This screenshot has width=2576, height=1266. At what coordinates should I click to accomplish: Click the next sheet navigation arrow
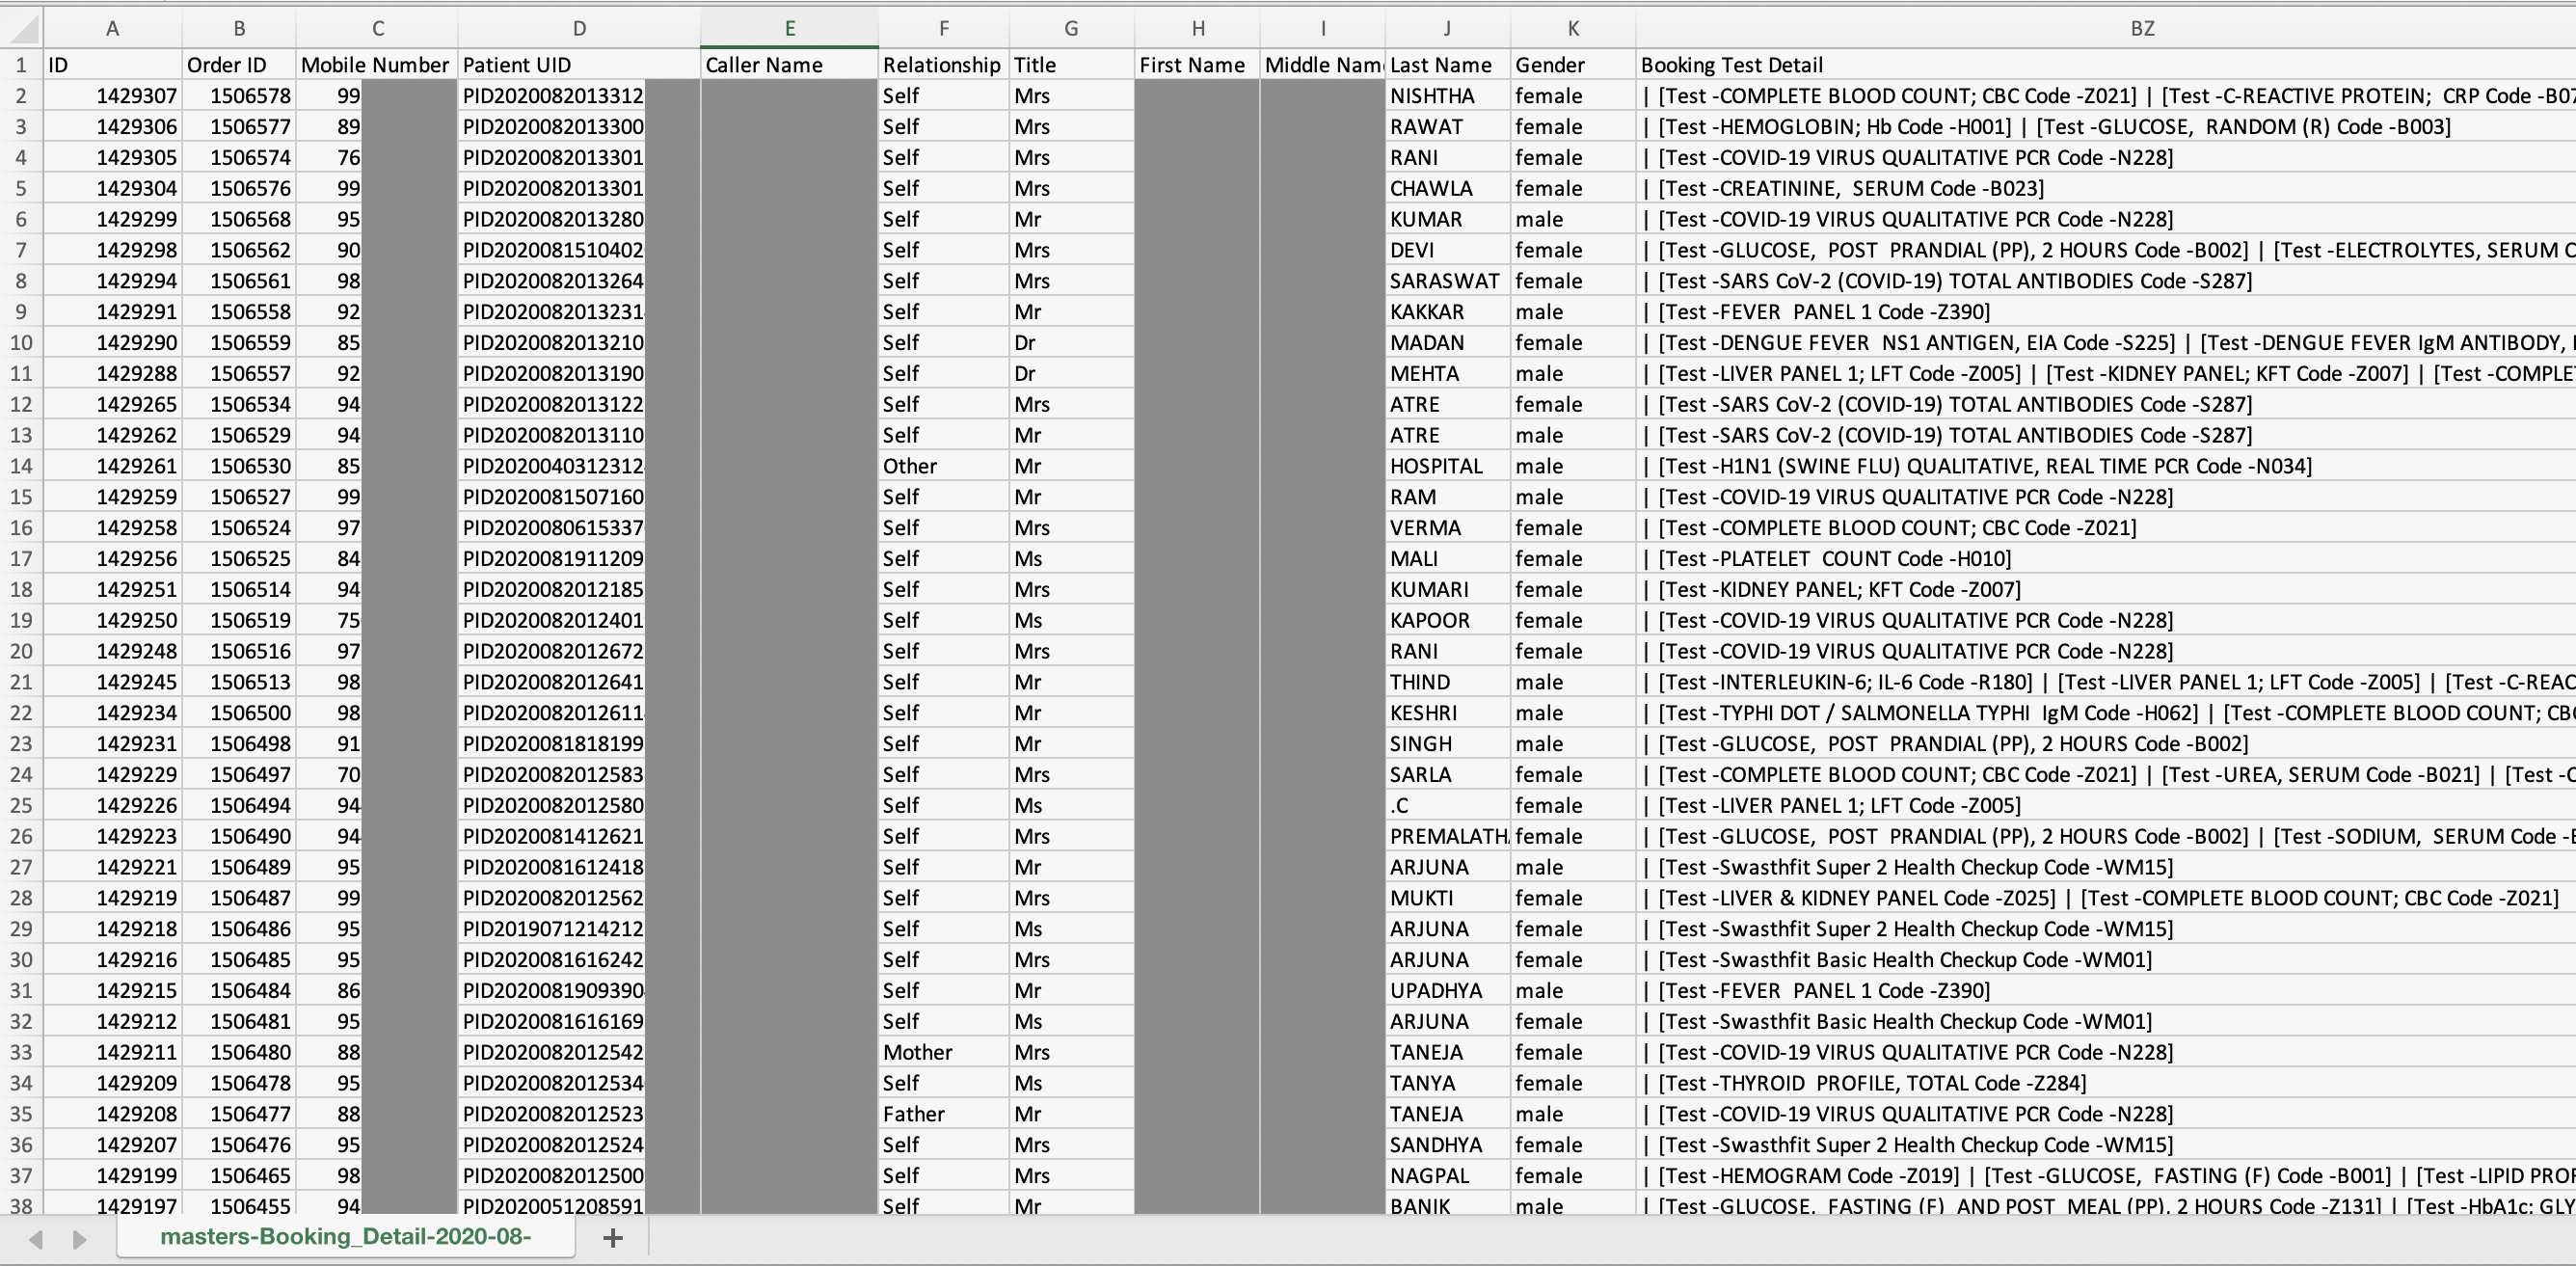(x=80, y=1239)
